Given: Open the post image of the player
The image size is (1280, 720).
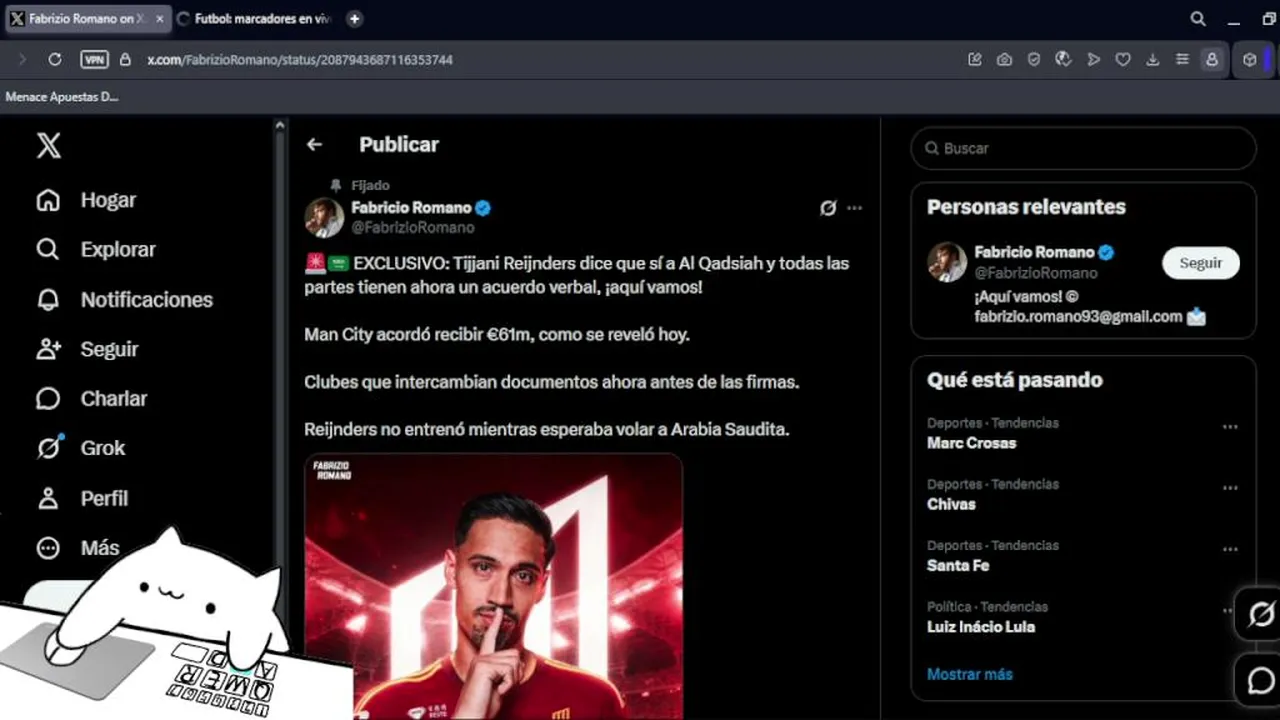Looking at the screenshot, I should 494,586.
